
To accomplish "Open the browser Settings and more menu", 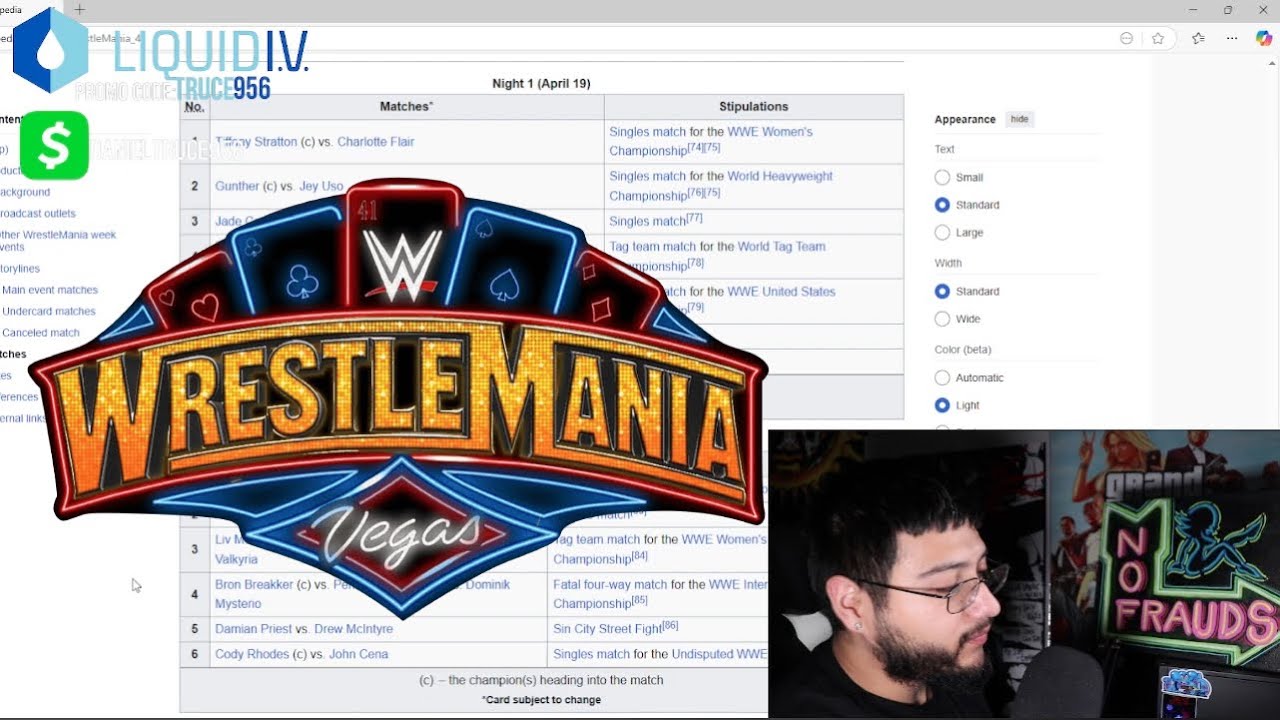I will tap(1232, 38).
